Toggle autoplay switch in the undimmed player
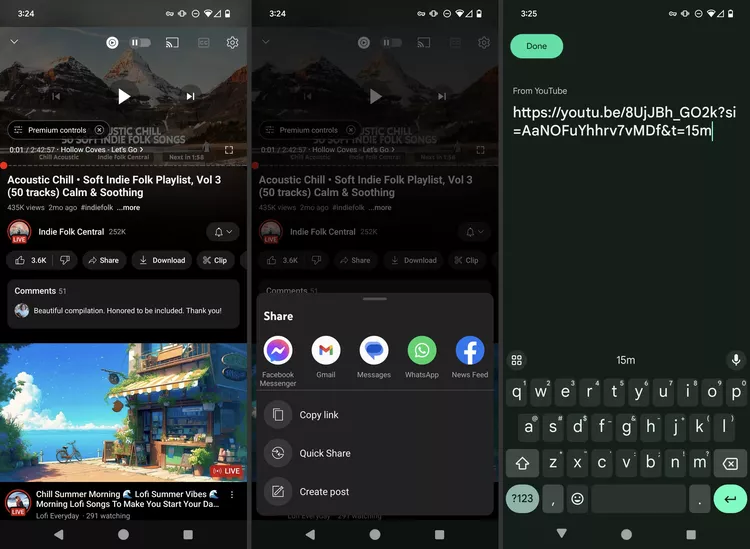The image size is (750, 549). click(140, 43)
